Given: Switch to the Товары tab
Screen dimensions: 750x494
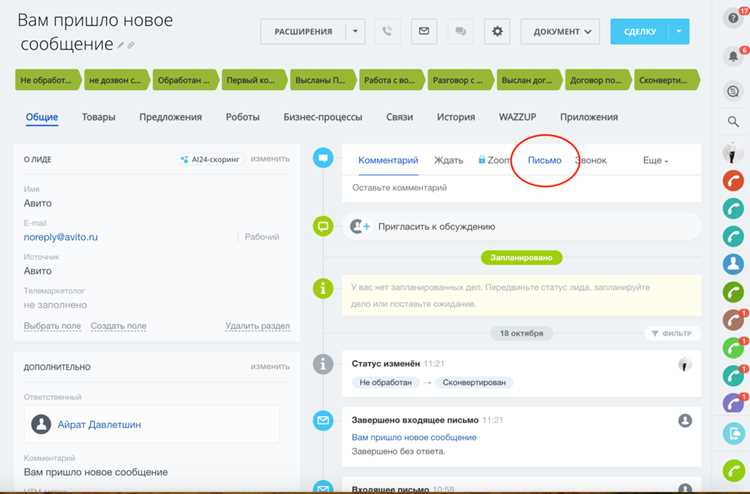Looking at the screenshot, I should pyautogui.click(x=99, y=117).
